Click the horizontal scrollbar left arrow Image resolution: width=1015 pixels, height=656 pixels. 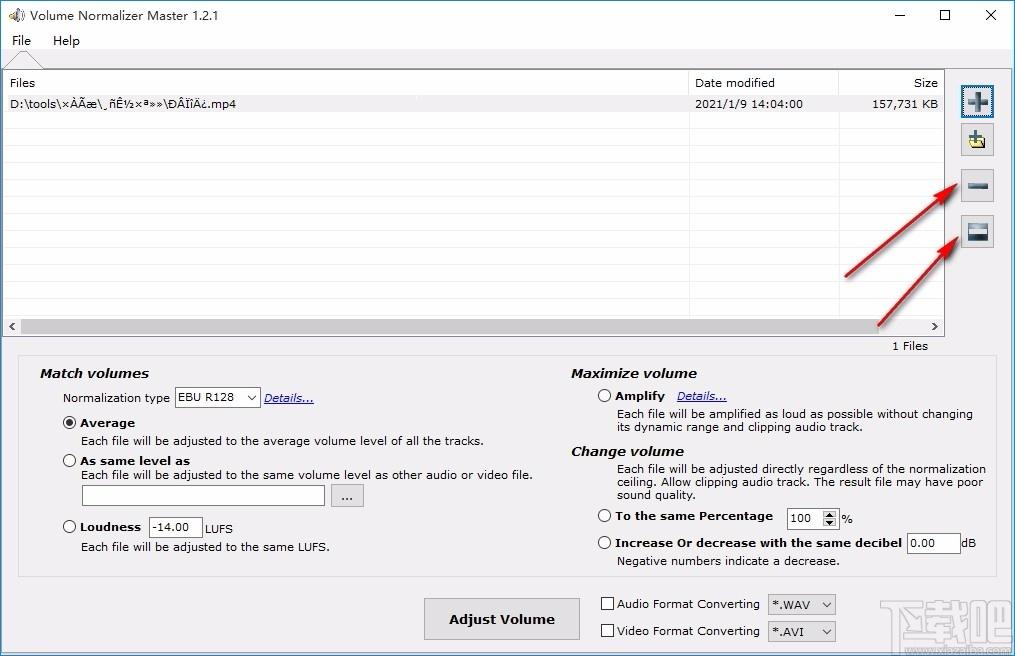coord(12,326)
